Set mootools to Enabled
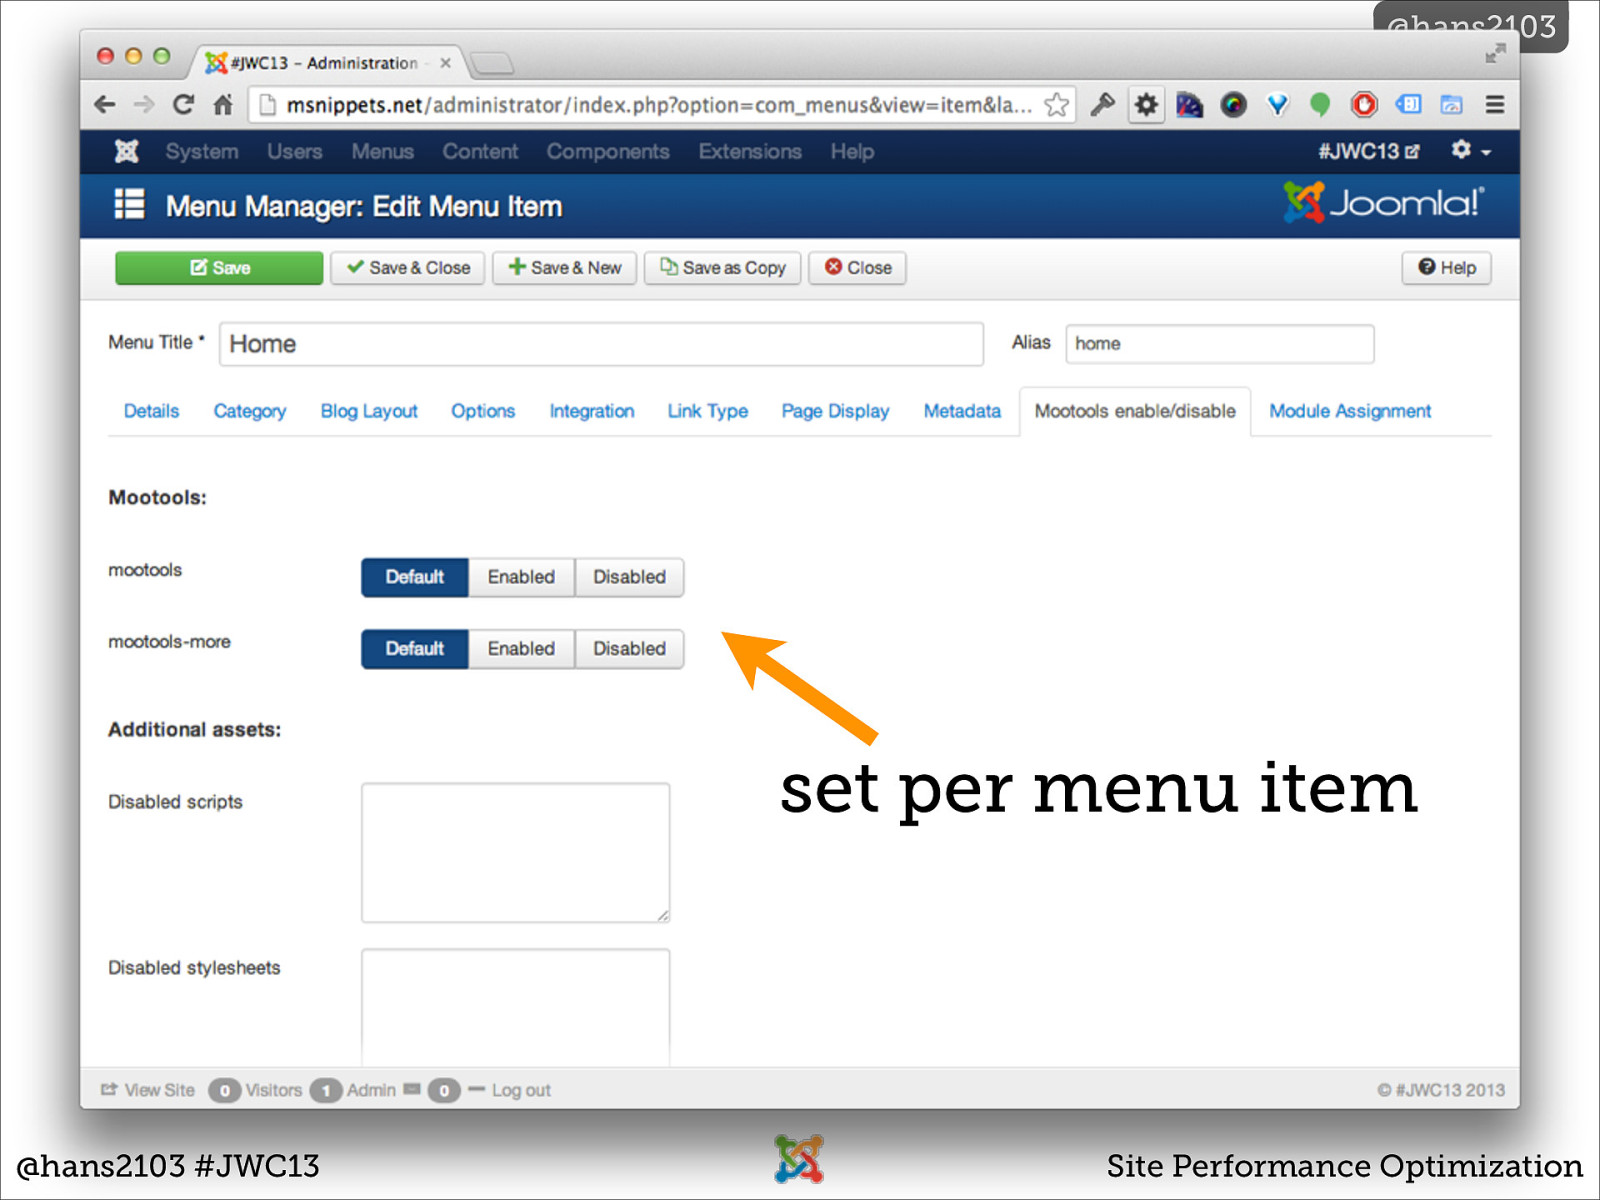1600x1200 pixels. click(x=521, y=577)
